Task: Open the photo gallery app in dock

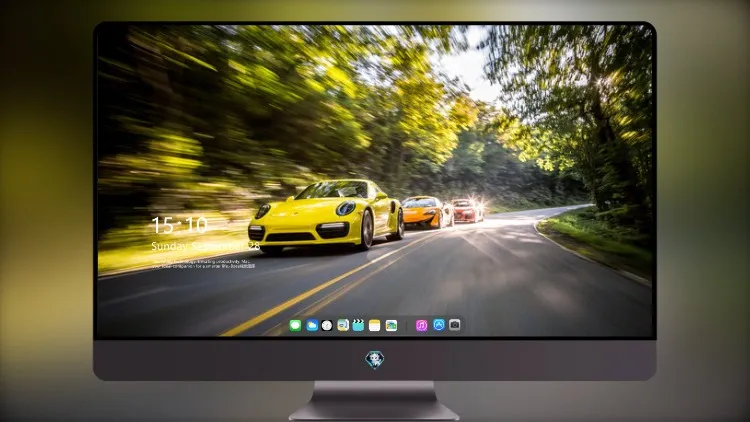Action: 391,326
